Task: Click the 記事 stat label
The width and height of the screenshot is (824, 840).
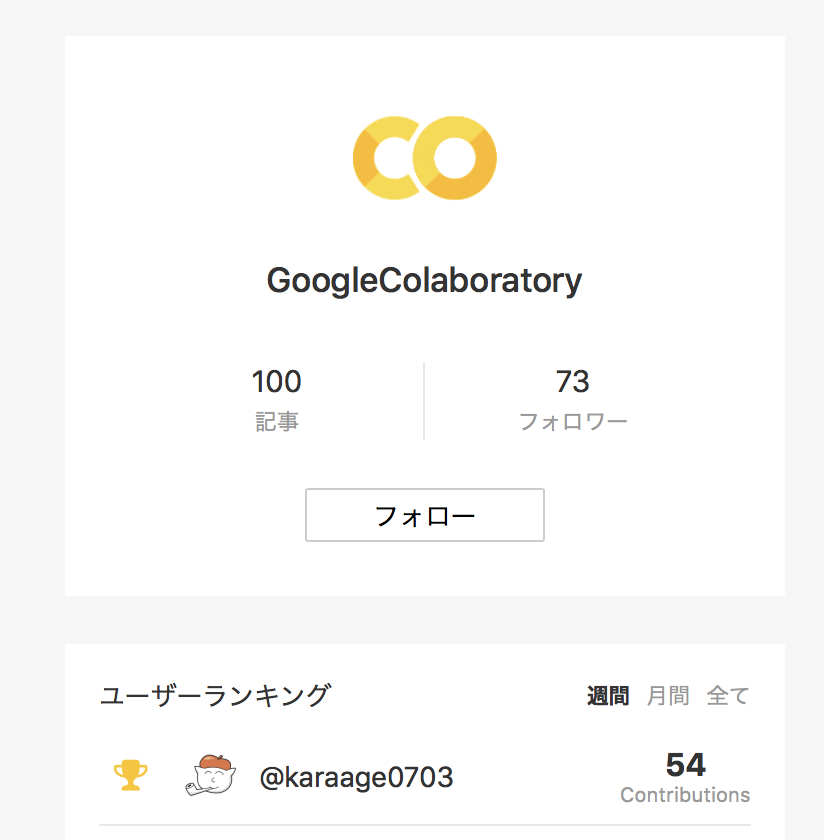Action: [276, 420]
